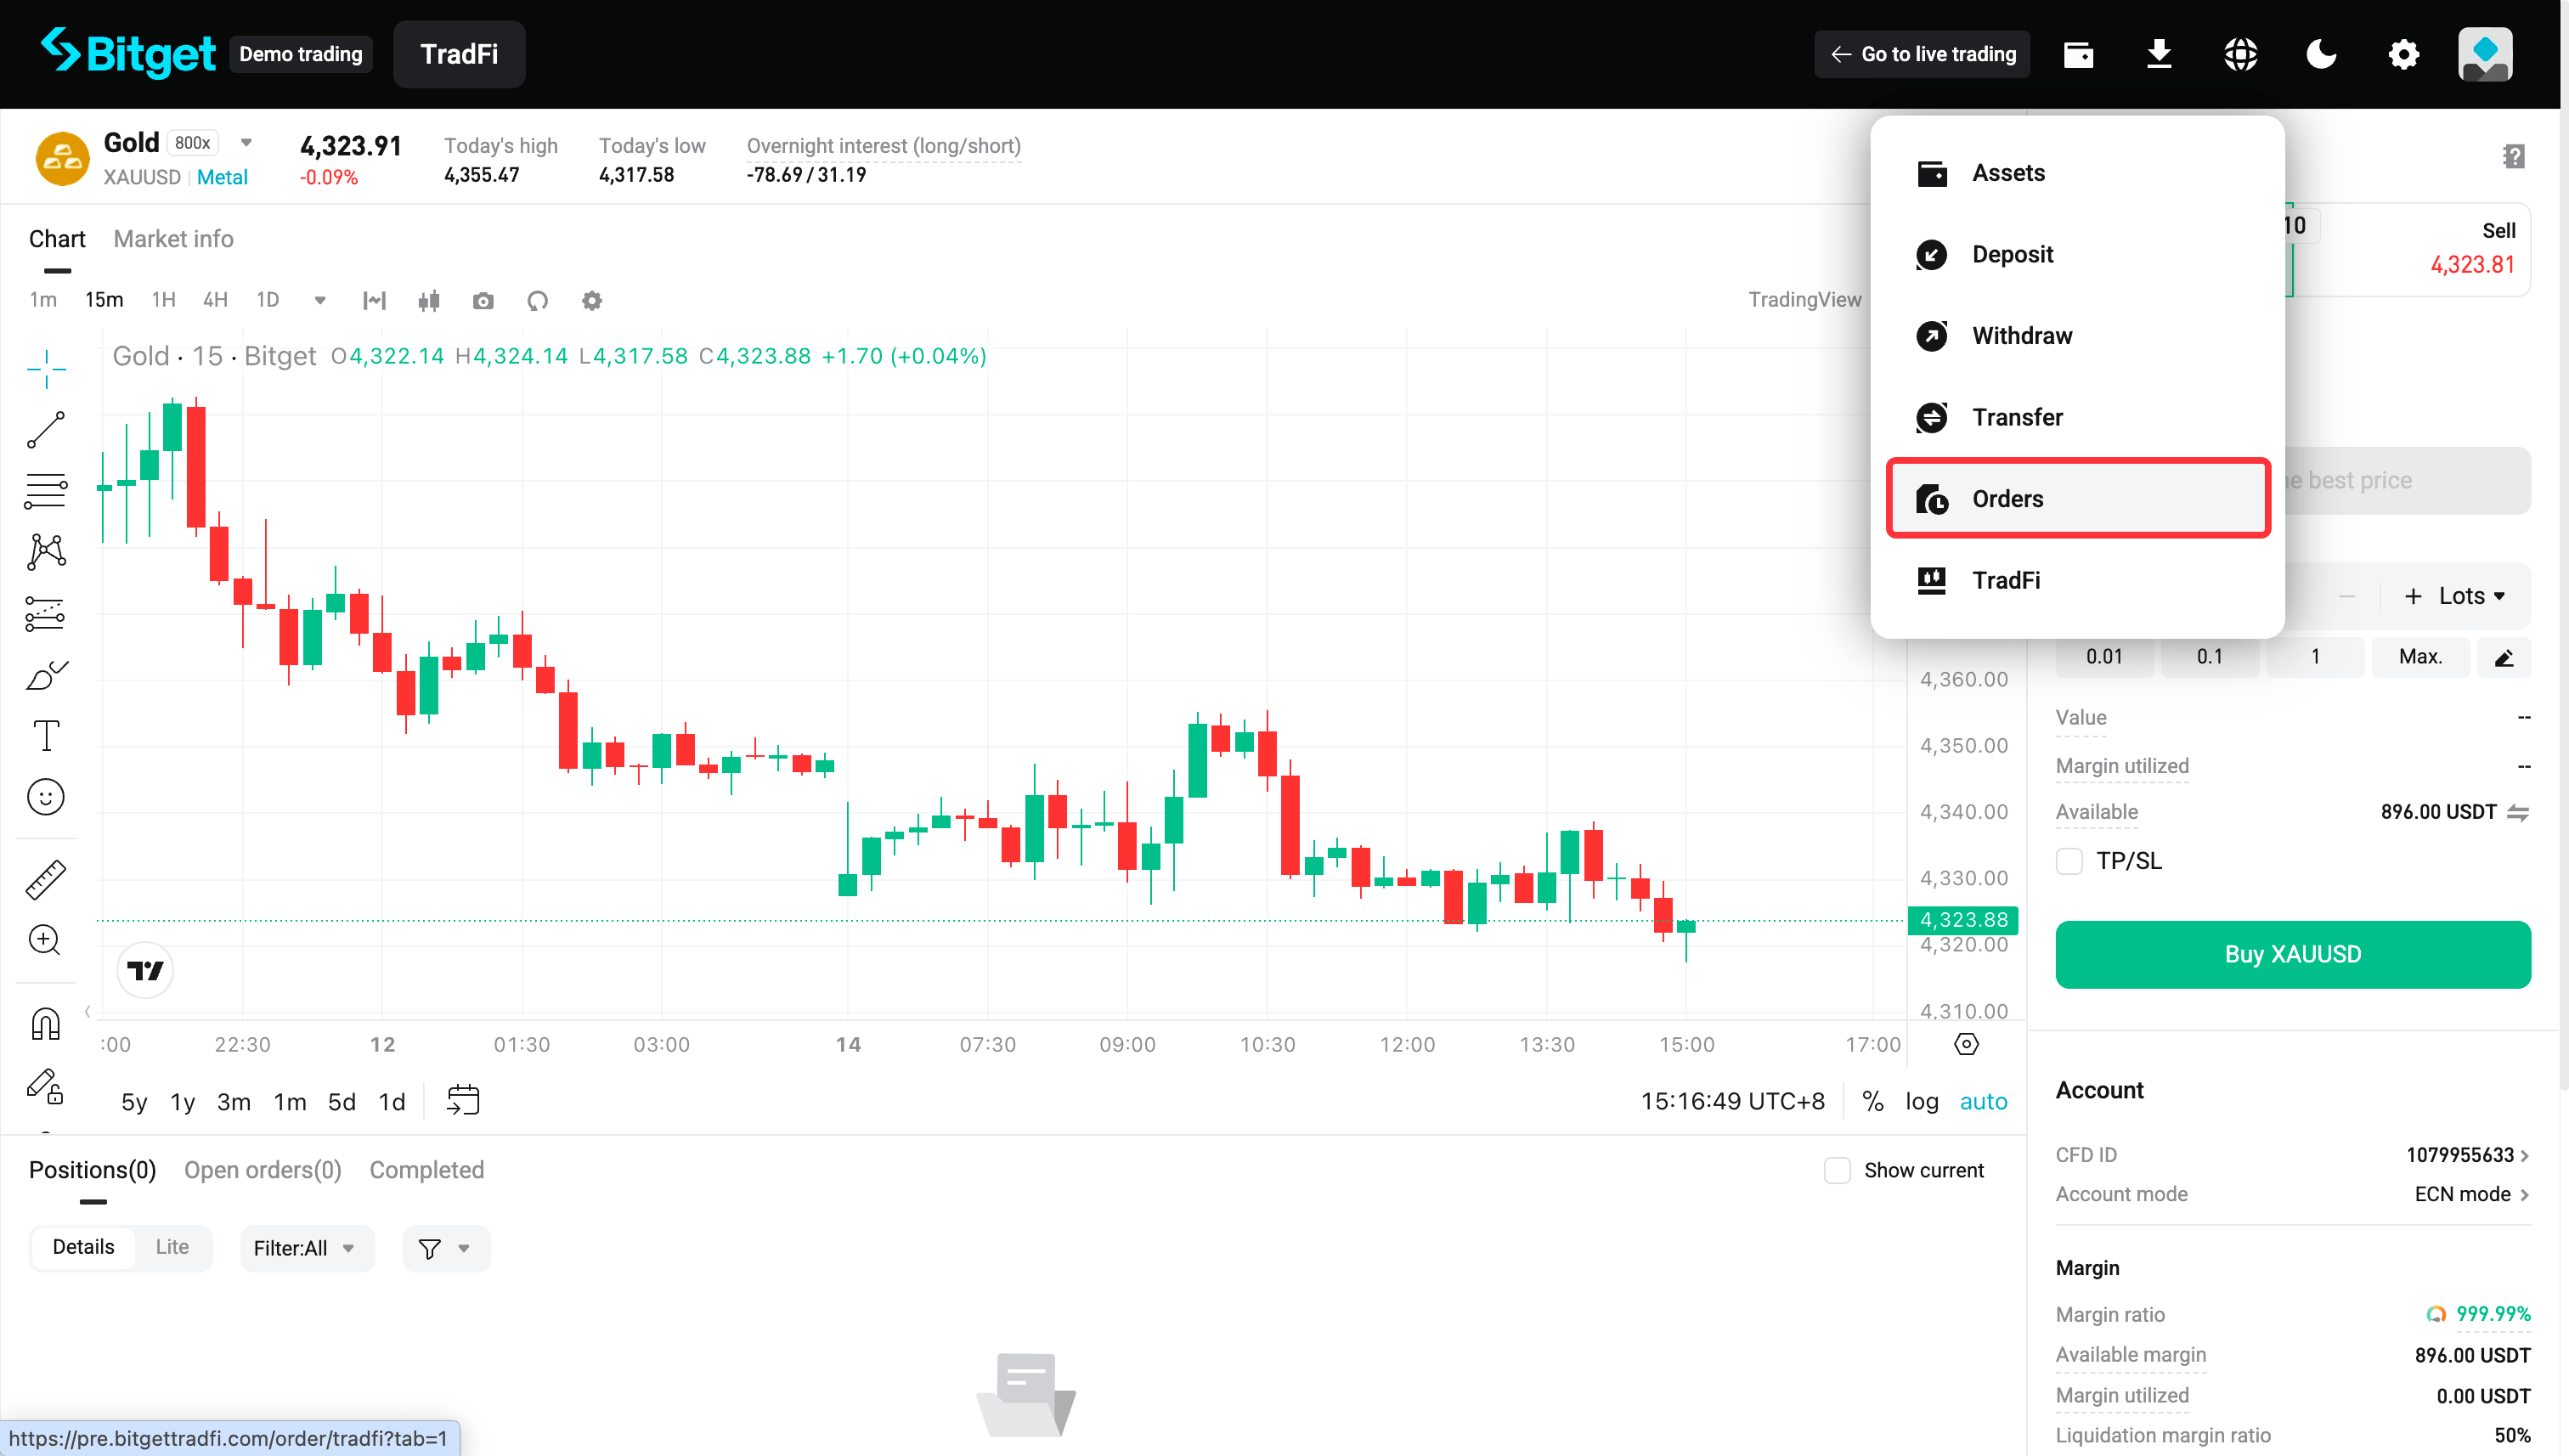The height and width of the screenshot is (1456, 2569).
Task: Toggle the auto scale option
Action: click(1983, 1101)
